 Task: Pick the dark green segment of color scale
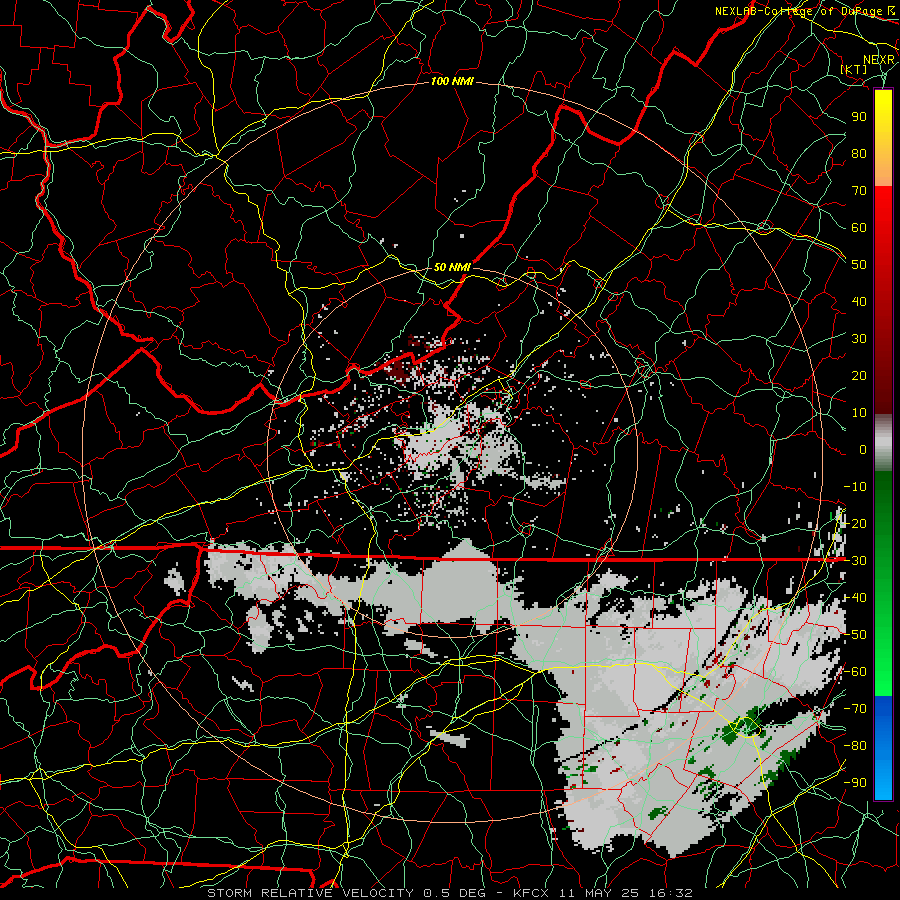click(883, 517)
